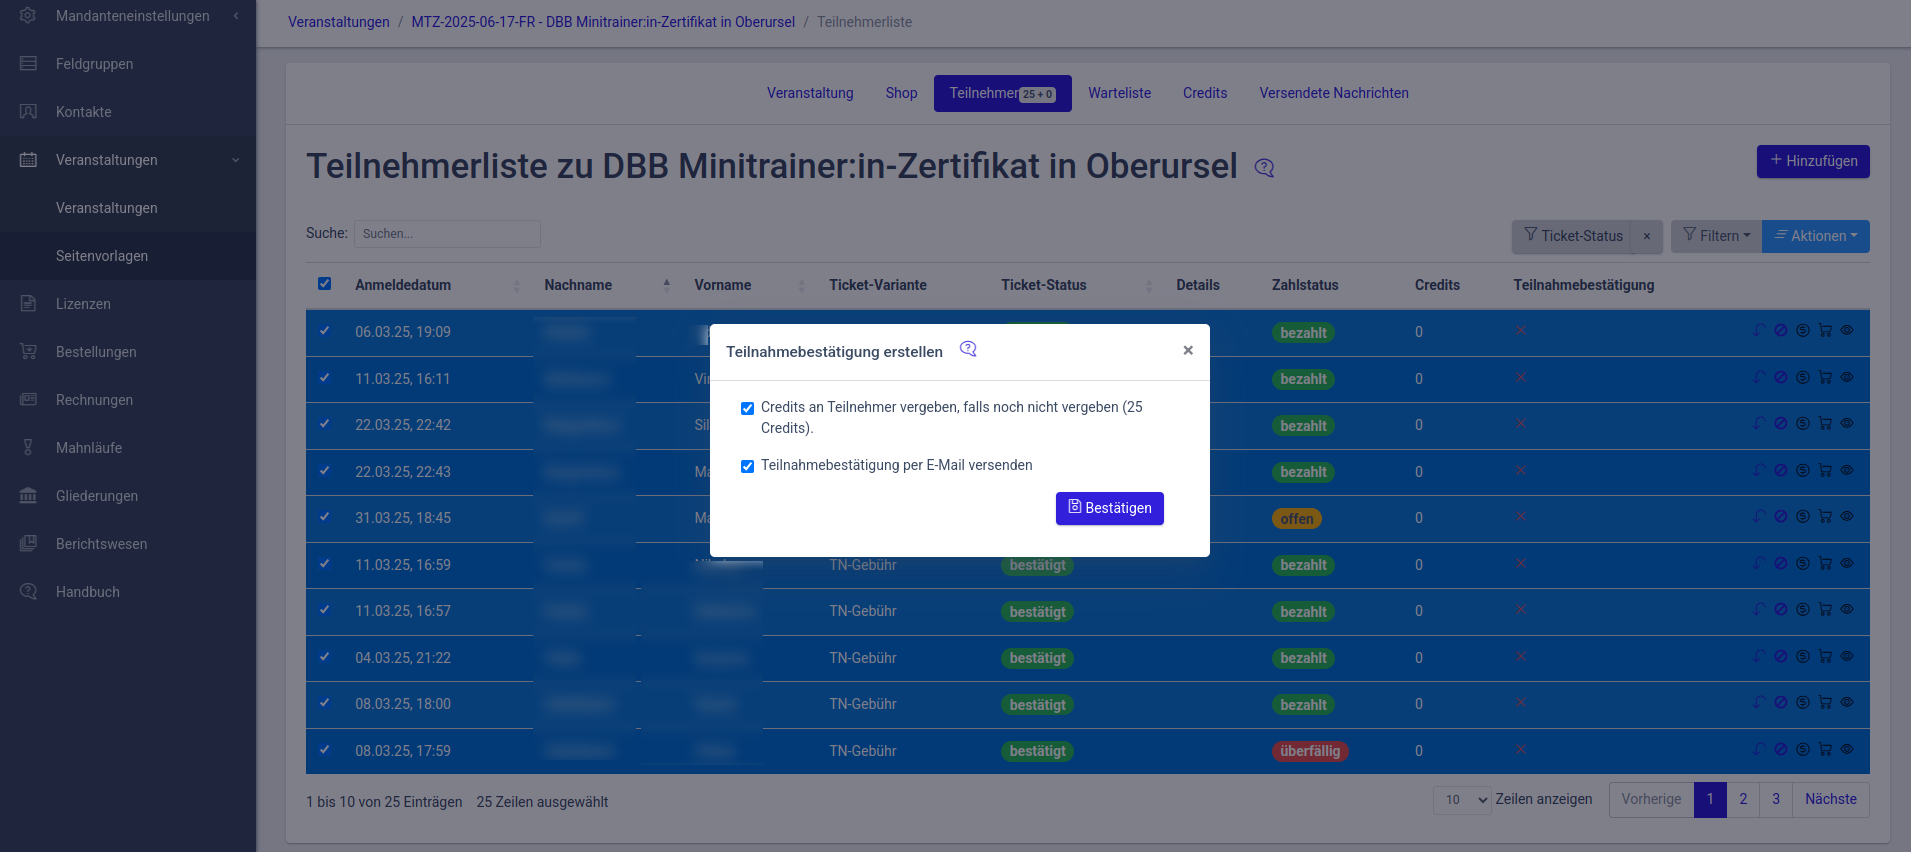Toggle the select-all checkbox in table header
Screen dimensions: 1911x852
324,284
